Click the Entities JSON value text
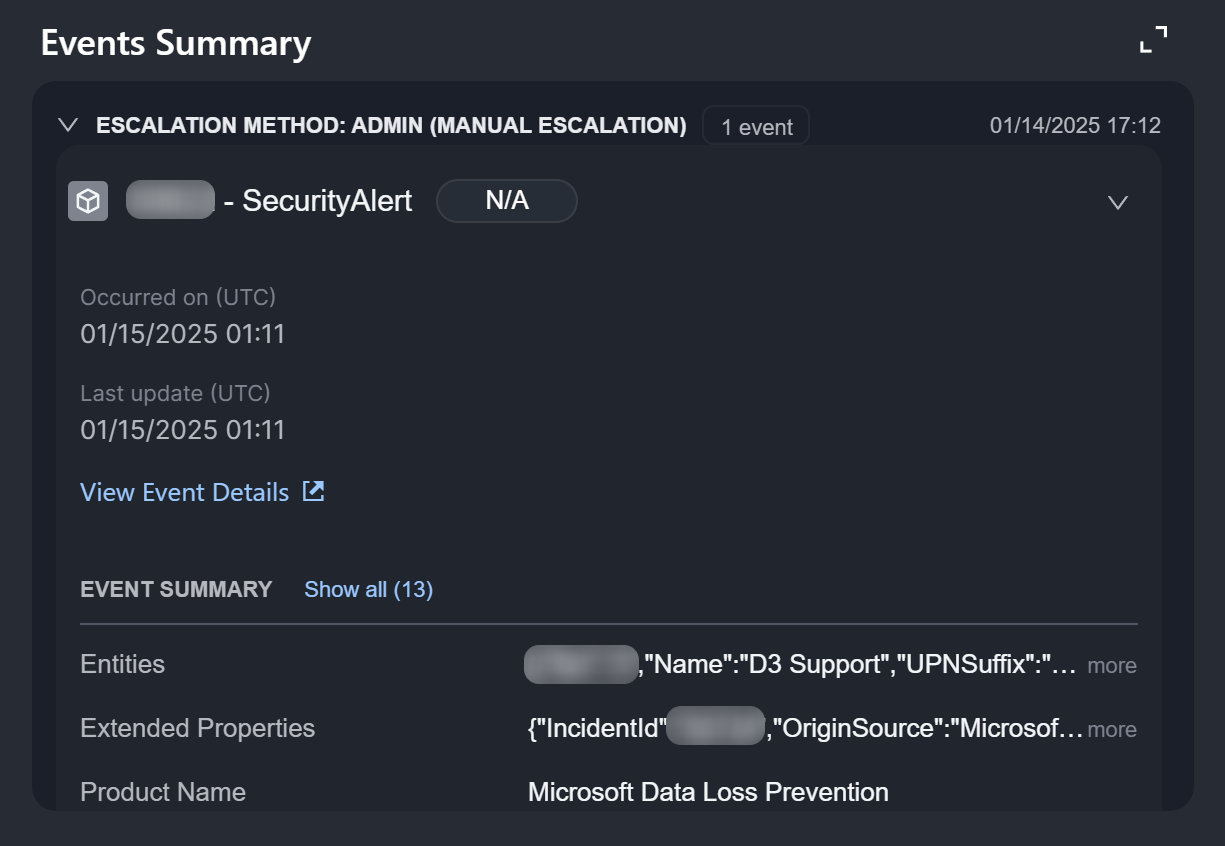 [x=860, y=664]
